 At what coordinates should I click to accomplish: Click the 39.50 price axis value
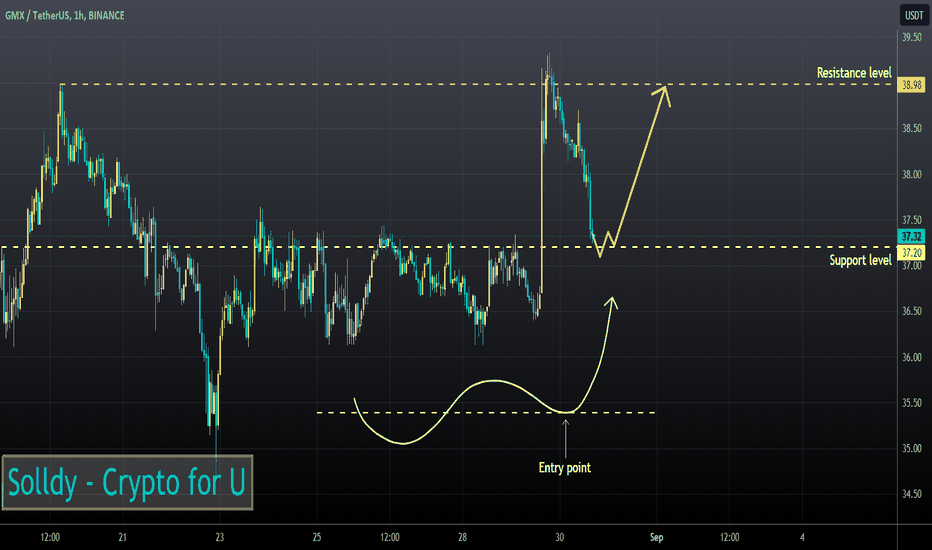(x=911, y=37)
